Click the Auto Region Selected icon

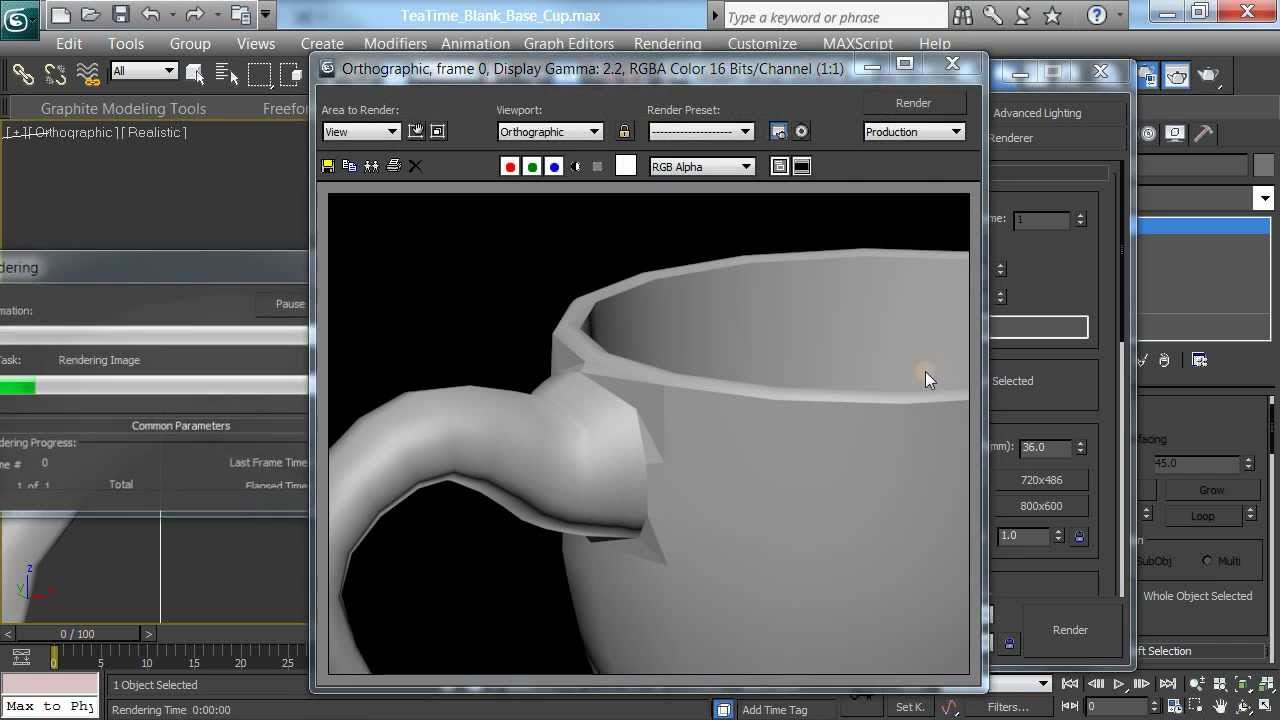pyautogui.click(x=437, y=131)
